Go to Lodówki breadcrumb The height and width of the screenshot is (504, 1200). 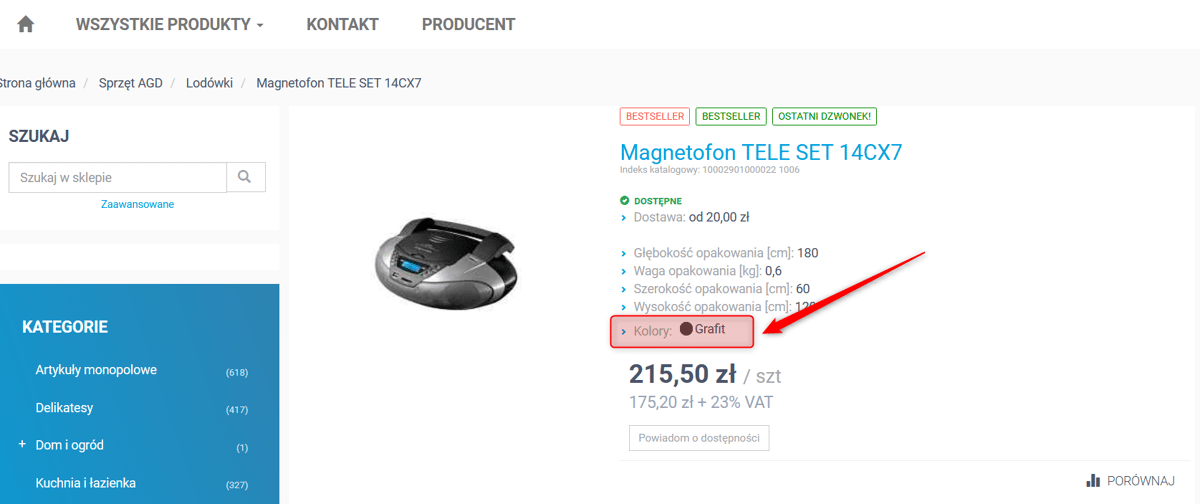pos(209,83)
